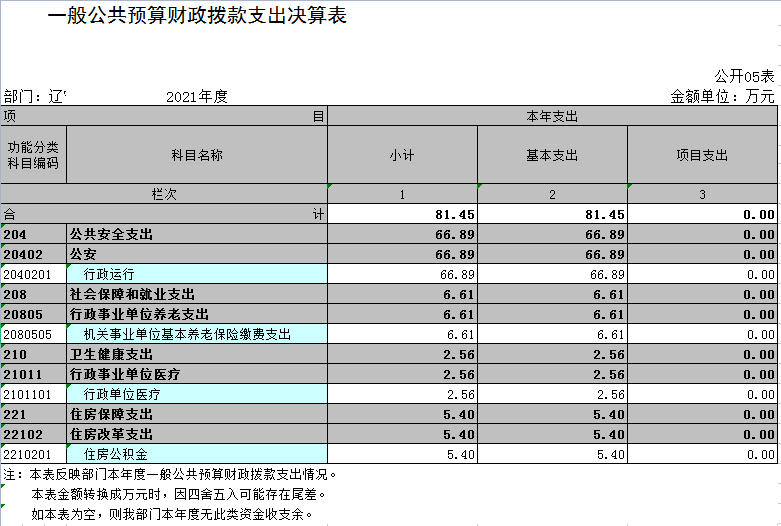Click the code cell 2080505

coord(33,334)
